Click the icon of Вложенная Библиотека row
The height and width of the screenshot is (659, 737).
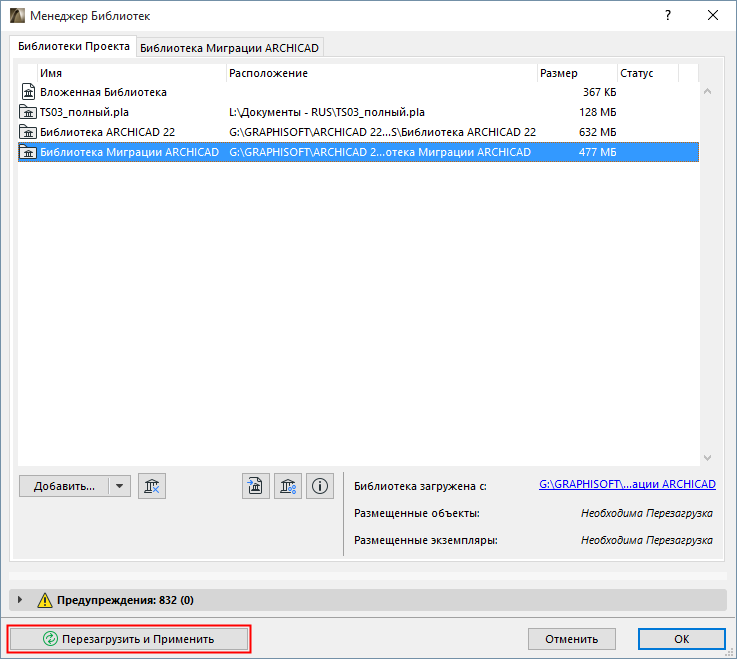click(x=28, y=92)
